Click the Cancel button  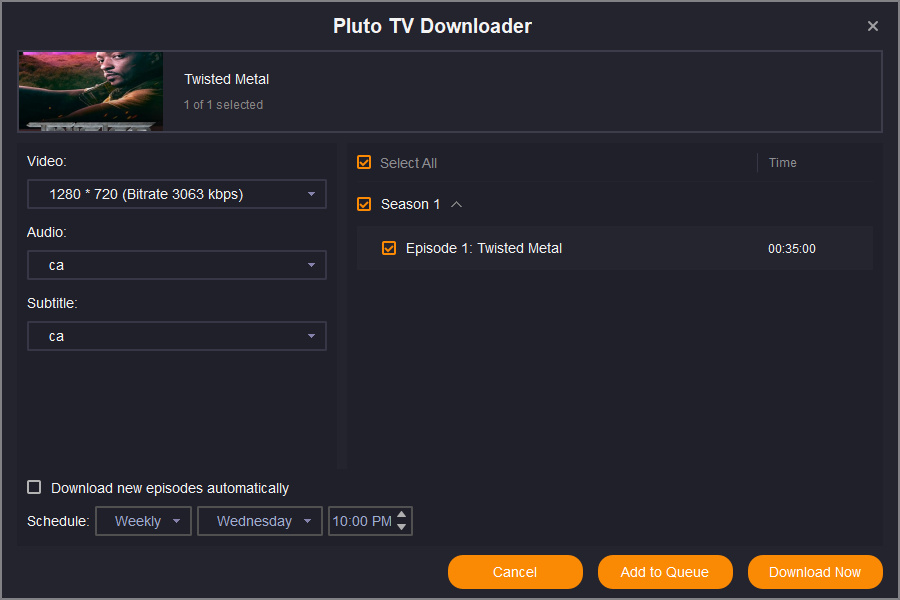pos(515,572)
